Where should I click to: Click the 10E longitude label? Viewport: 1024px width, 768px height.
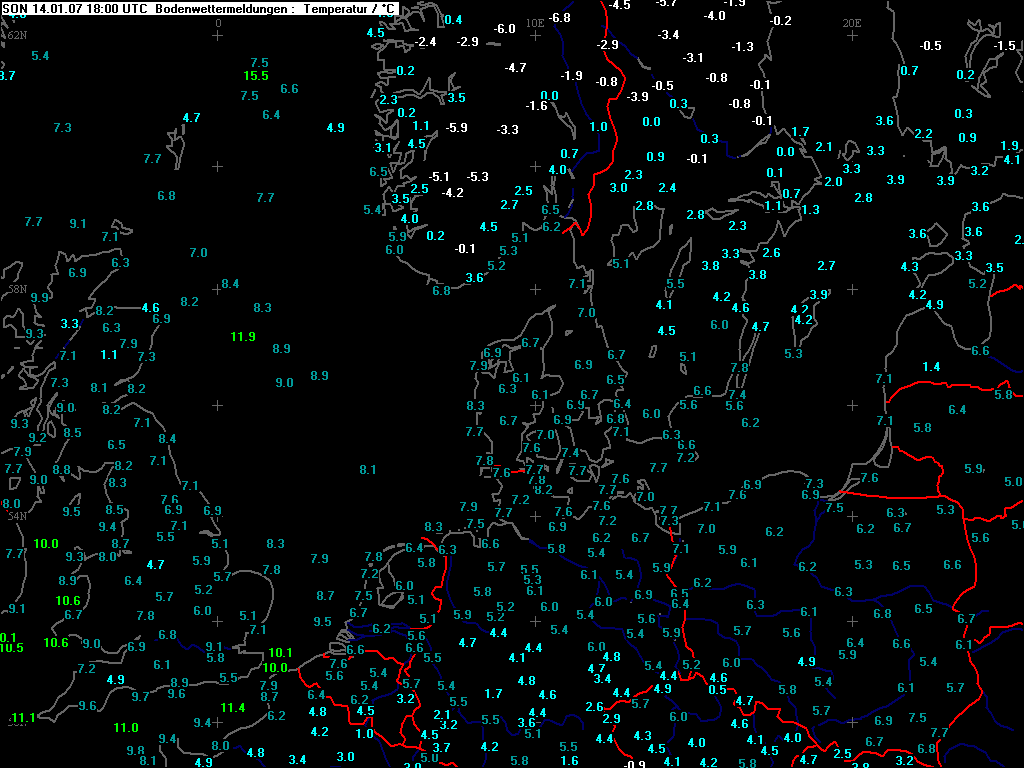click(x=535, y=22)
